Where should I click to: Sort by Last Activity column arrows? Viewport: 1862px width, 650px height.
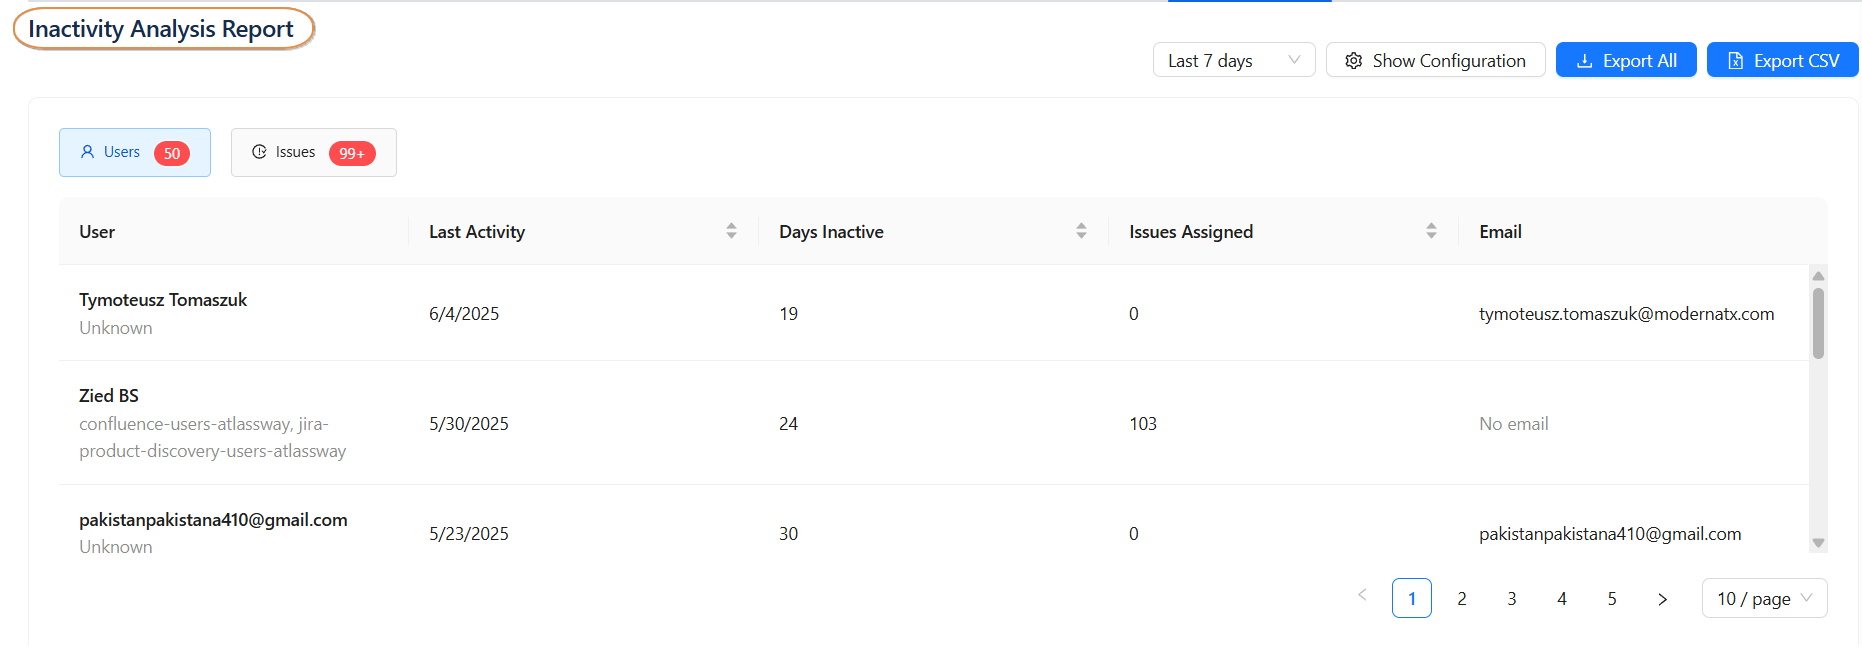click(x=731, y=231)
